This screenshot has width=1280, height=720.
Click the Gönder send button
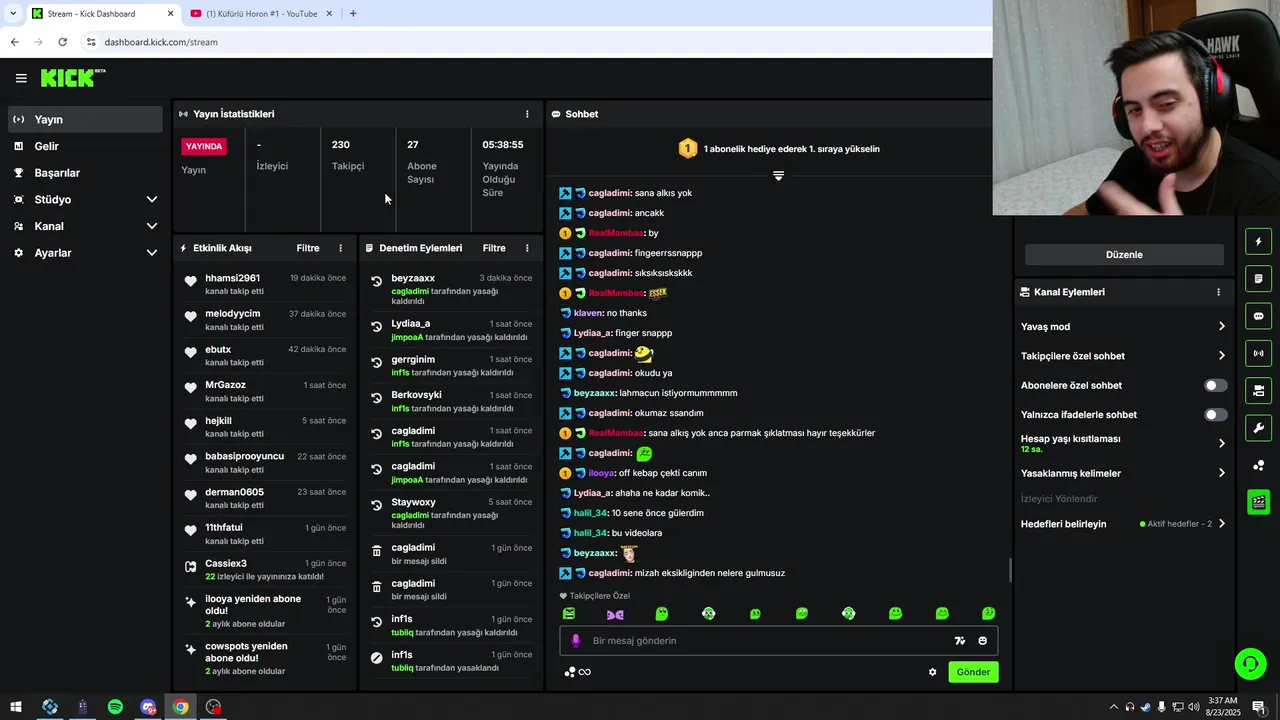click(973, 672)
